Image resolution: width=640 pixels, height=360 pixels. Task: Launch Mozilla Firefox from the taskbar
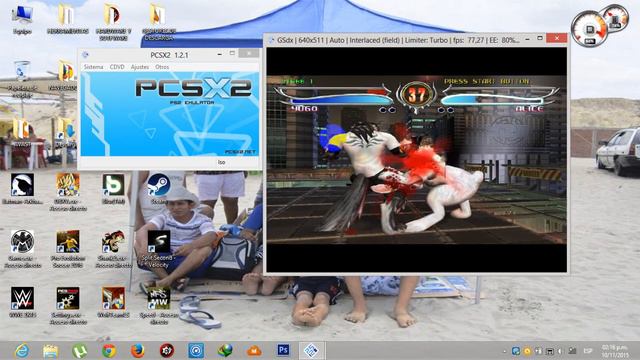tap(138, 351)
